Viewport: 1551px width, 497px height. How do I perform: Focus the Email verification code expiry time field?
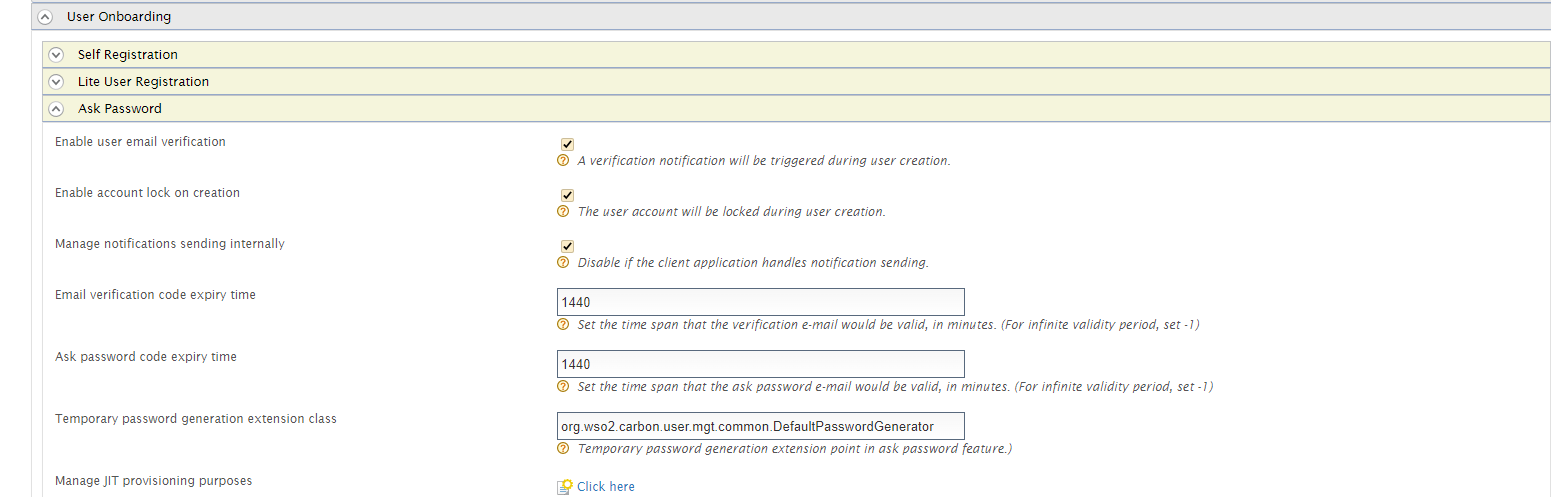click(760, 302)
